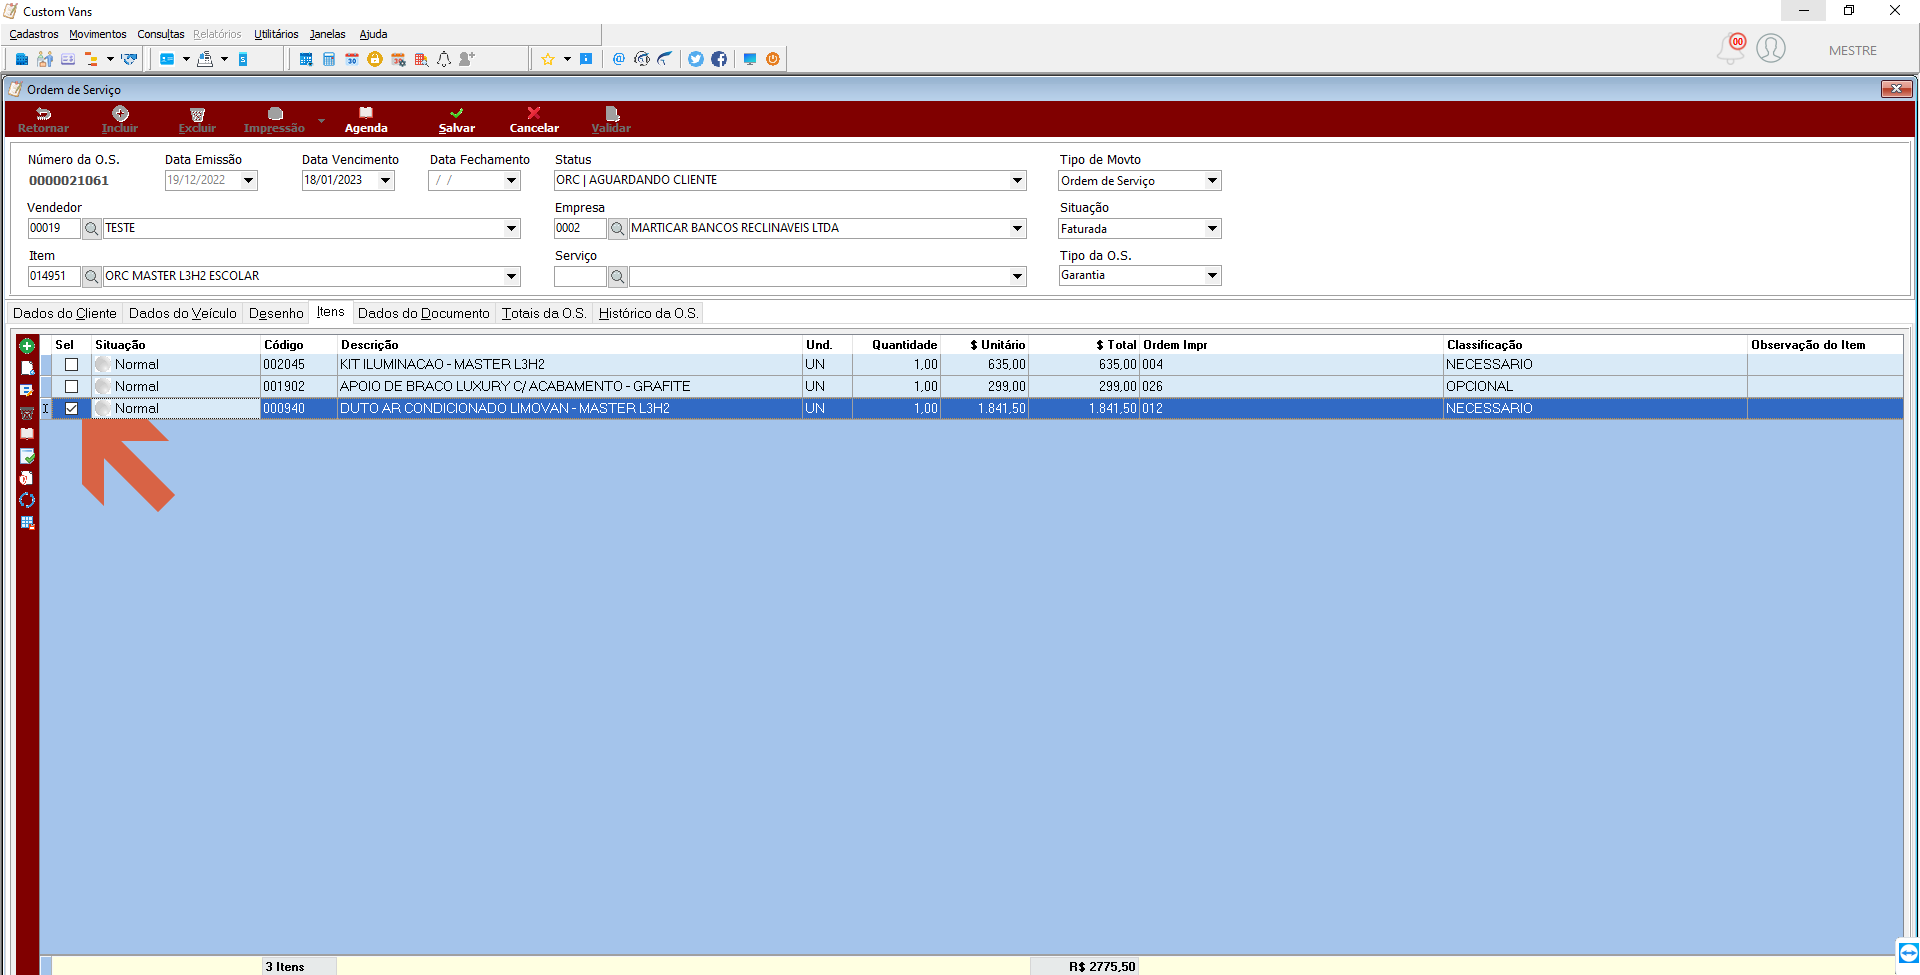
Task: Check the KIT ILUMINACAO row checkbox
Action: click(72, 364)
